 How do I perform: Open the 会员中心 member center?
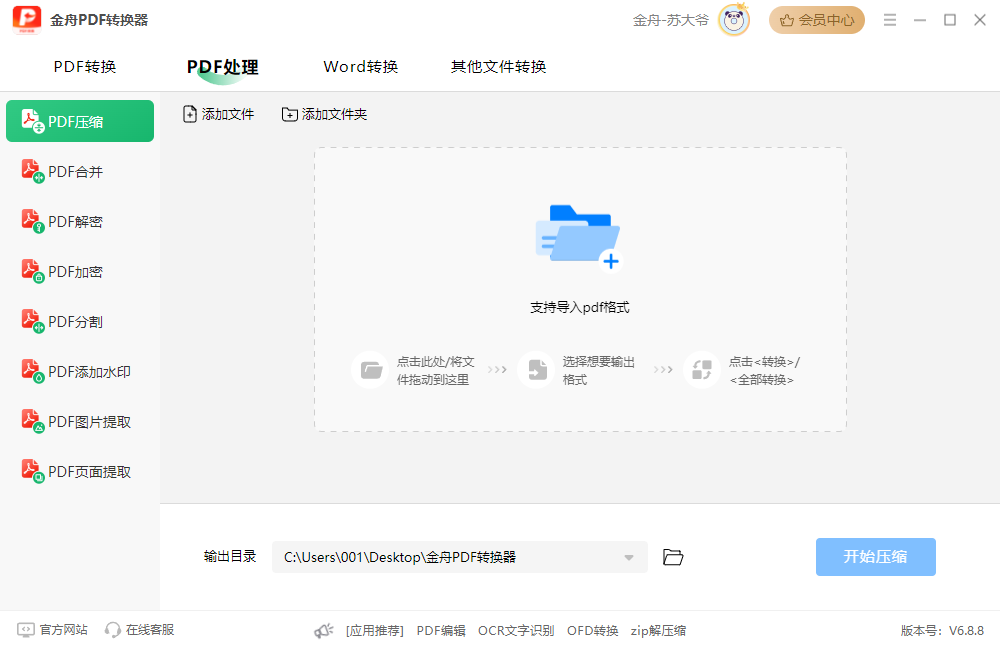pos(817,20)
